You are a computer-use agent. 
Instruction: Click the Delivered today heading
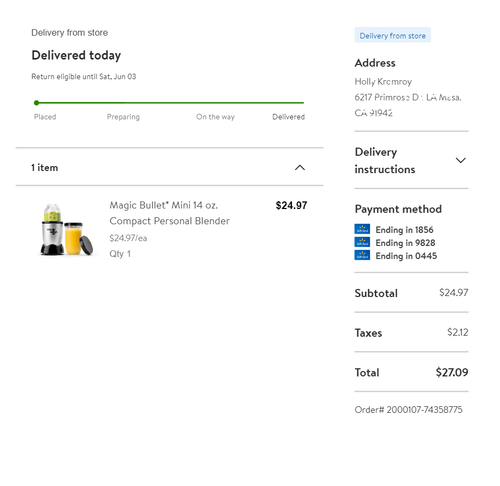pyautogui.click(x=76, y=55)
